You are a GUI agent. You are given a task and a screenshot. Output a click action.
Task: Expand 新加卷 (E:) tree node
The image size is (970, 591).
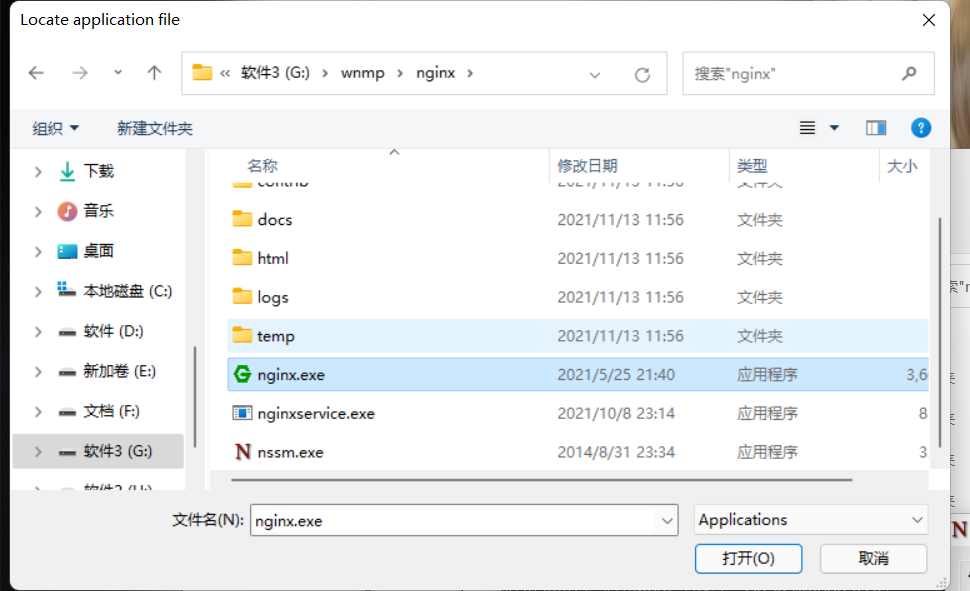pyautogui.click(x=38, y=372)
